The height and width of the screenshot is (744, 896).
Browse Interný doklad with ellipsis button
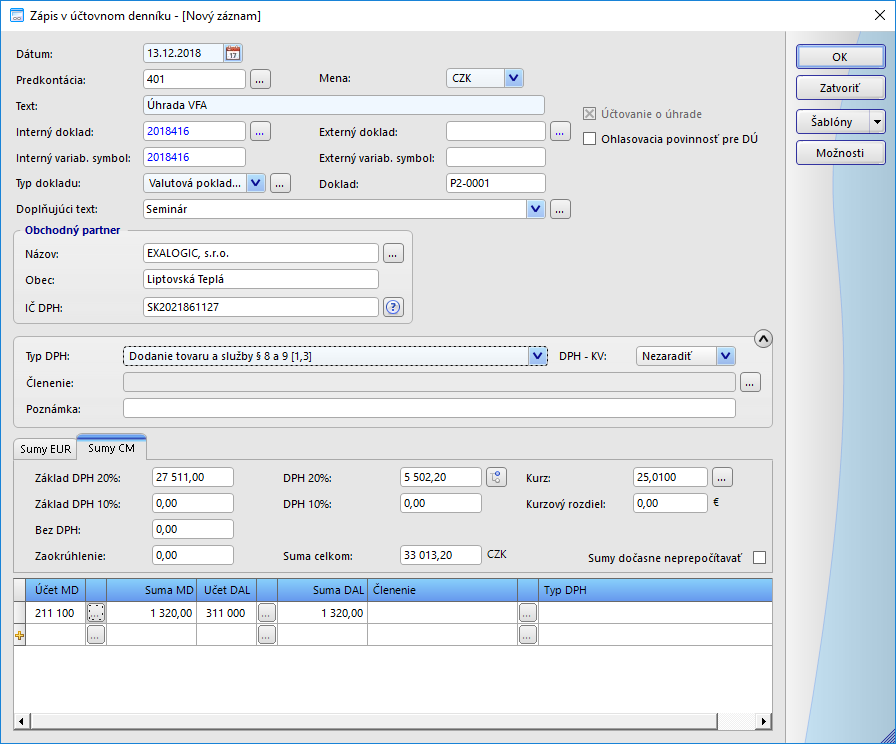click(260, 131)
